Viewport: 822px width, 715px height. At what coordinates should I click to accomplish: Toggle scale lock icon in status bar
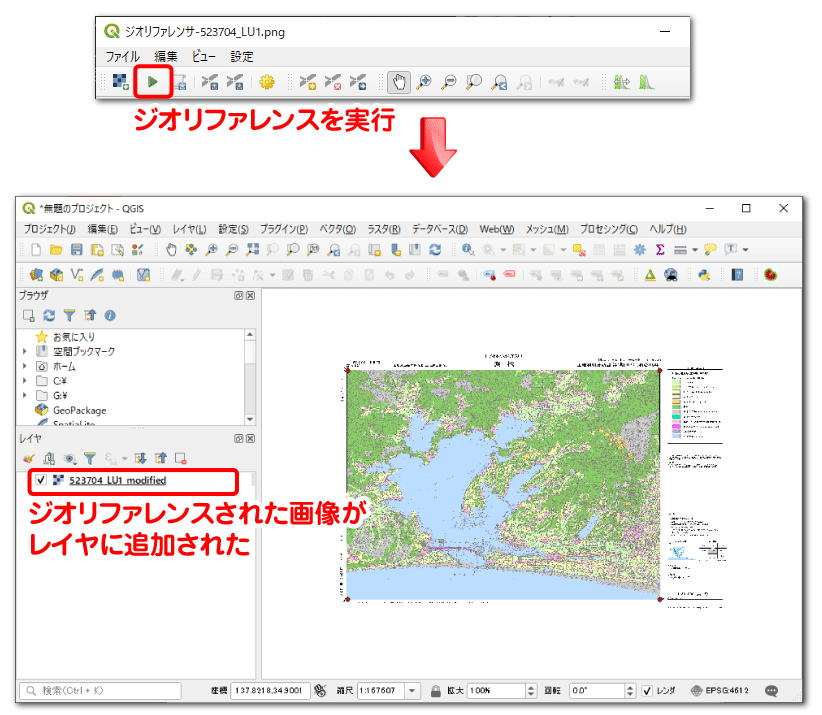tap(435, 691)
